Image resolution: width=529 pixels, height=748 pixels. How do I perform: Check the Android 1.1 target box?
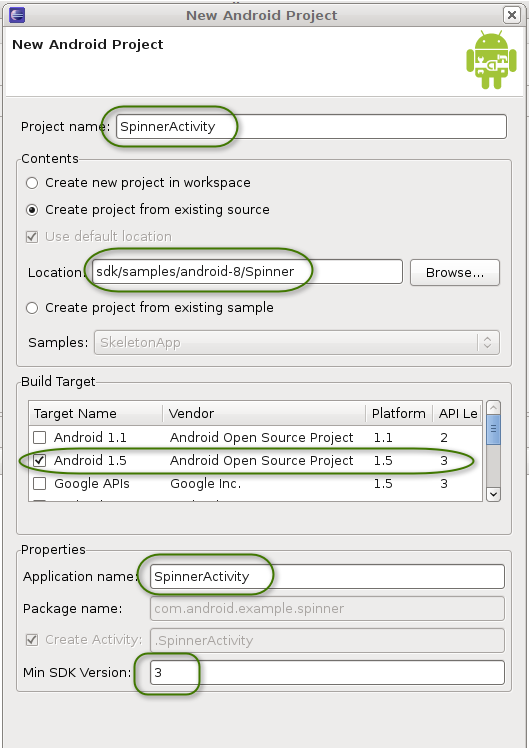(40, 437)
